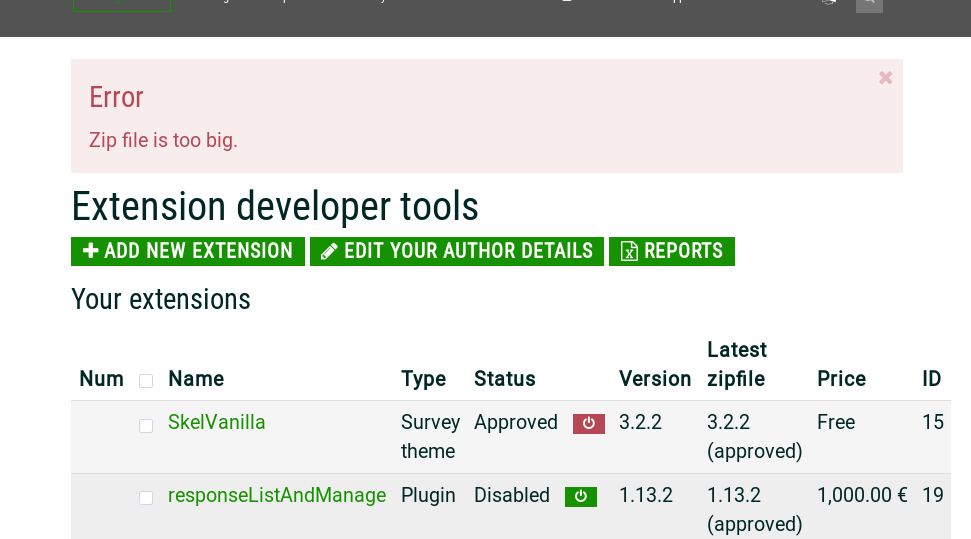The width and height of the screenshot is (971, 539).
Task: Click the search icon in top bar
Action: (868, 3)
